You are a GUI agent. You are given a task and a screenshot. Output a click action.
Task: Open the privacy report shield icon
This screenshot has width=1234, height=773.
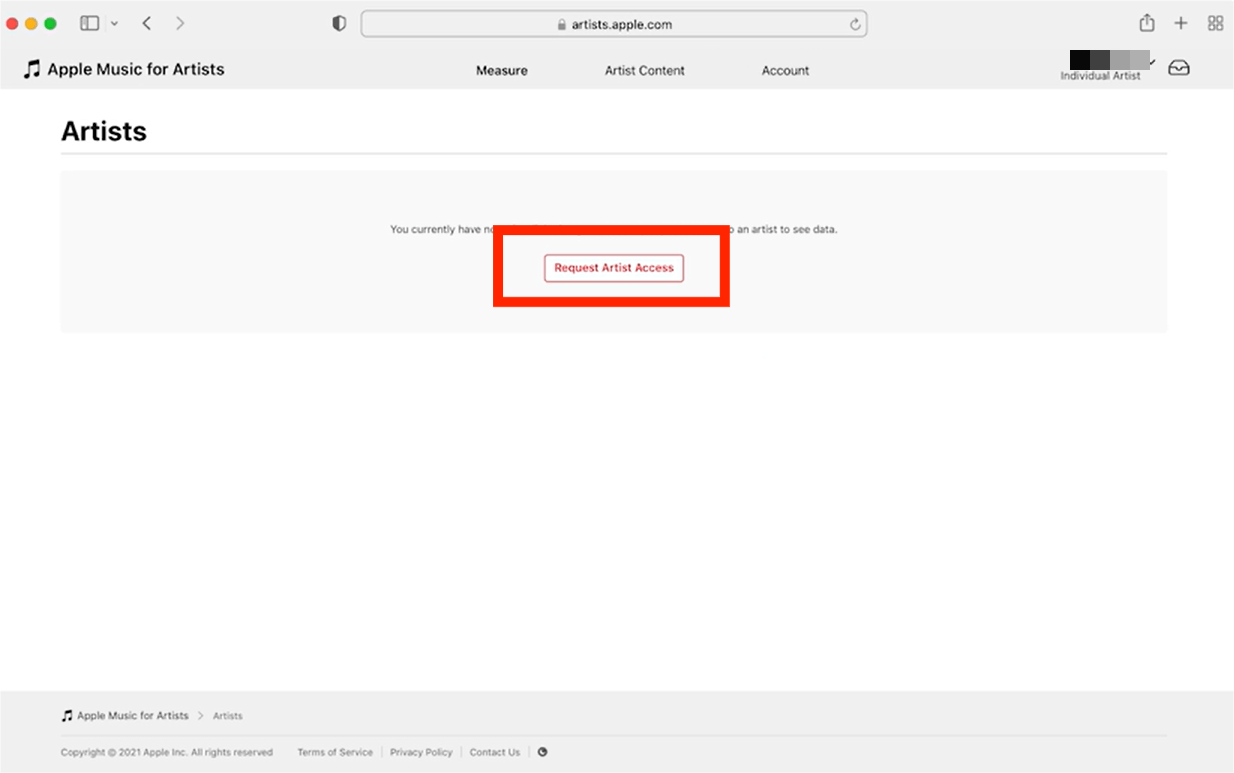tap(339, 24)
